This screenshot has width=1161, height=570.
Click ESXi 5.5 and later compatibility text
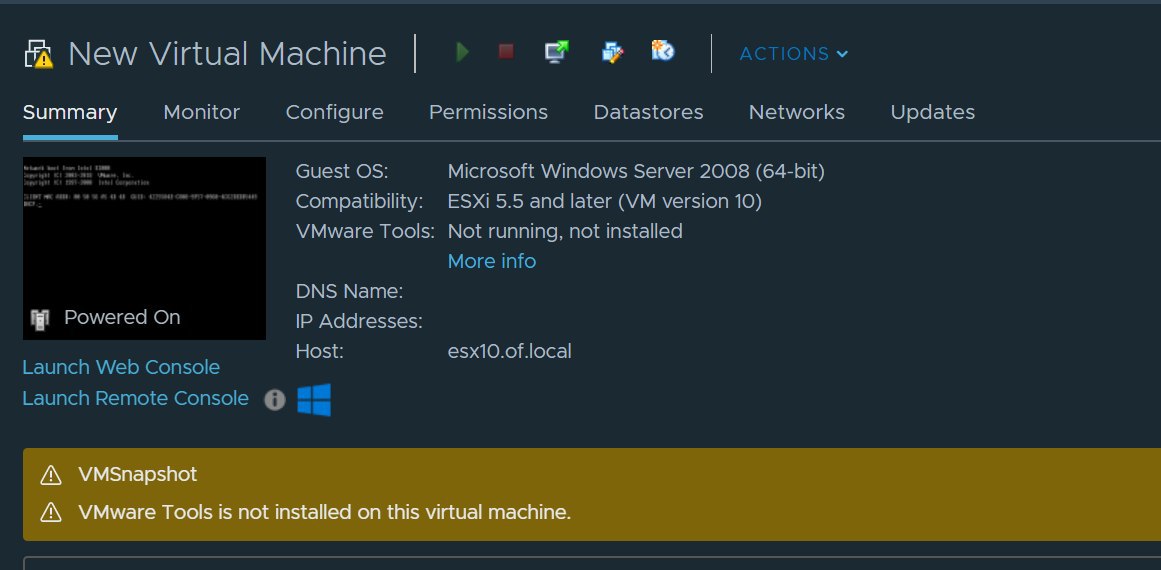[605, 201]
